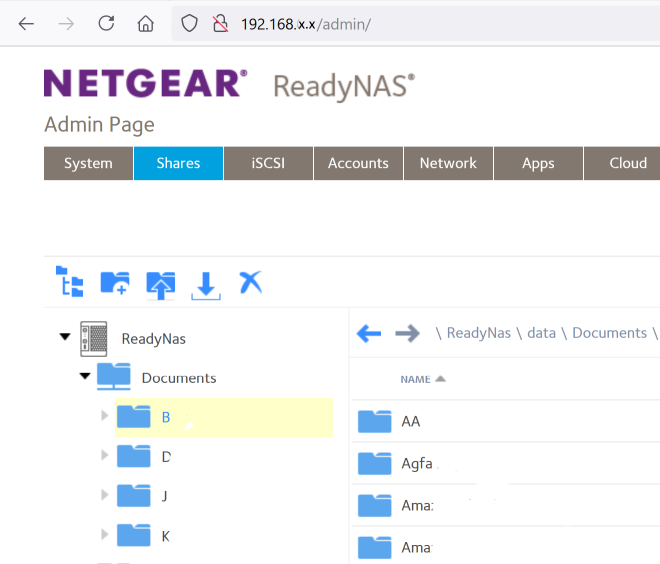Select folder K in the tree

(x=166, y=536)
